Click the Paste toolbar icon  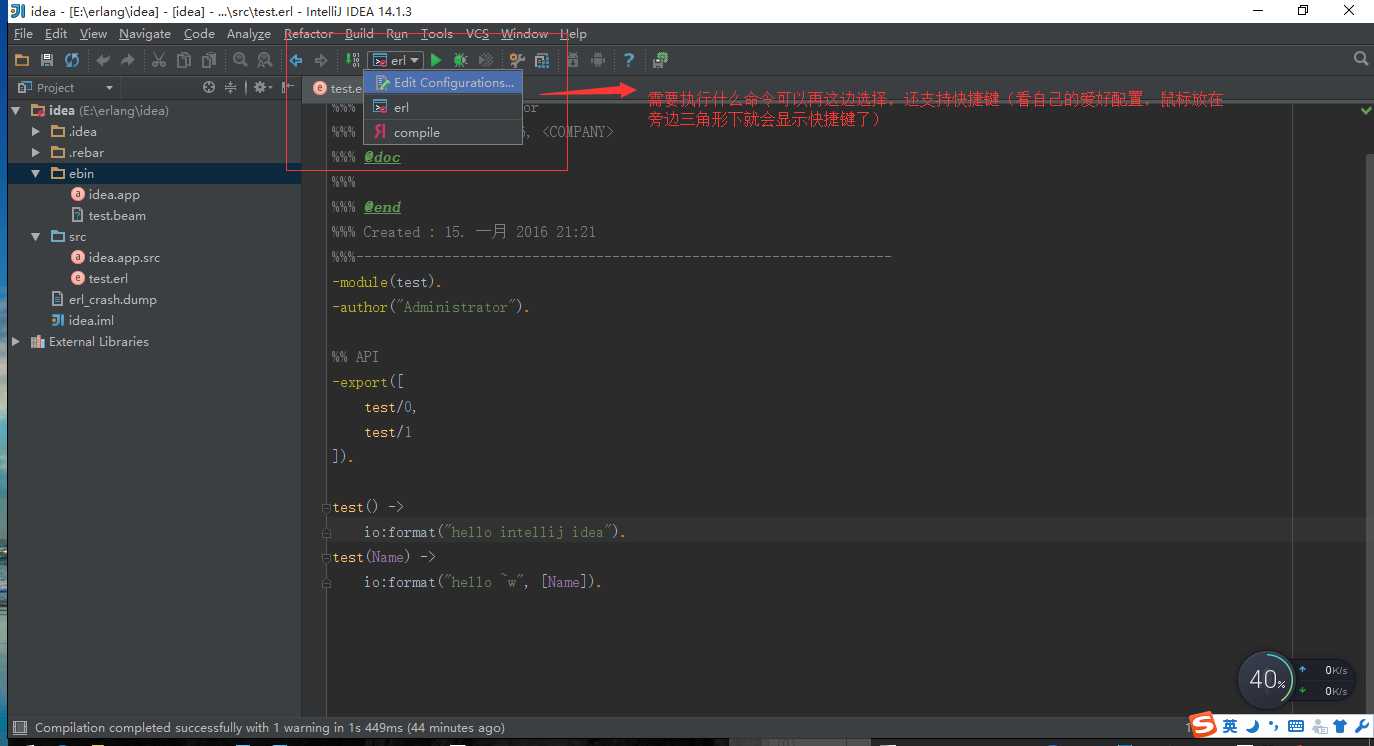[209, 61]
